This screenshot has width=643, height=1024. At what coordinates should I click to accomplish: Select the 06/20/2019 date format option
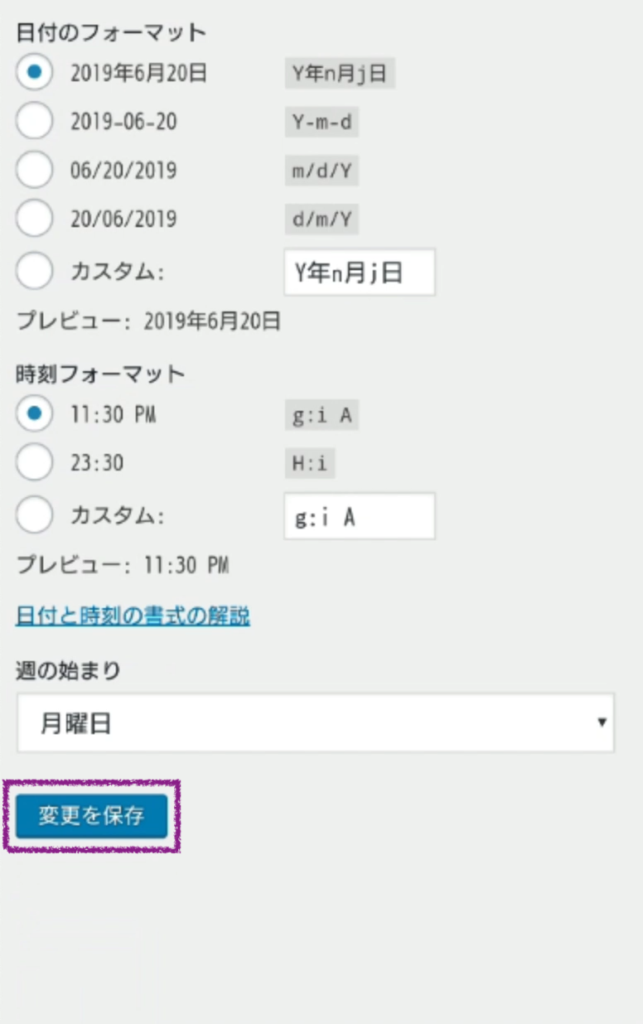point(35,170)
